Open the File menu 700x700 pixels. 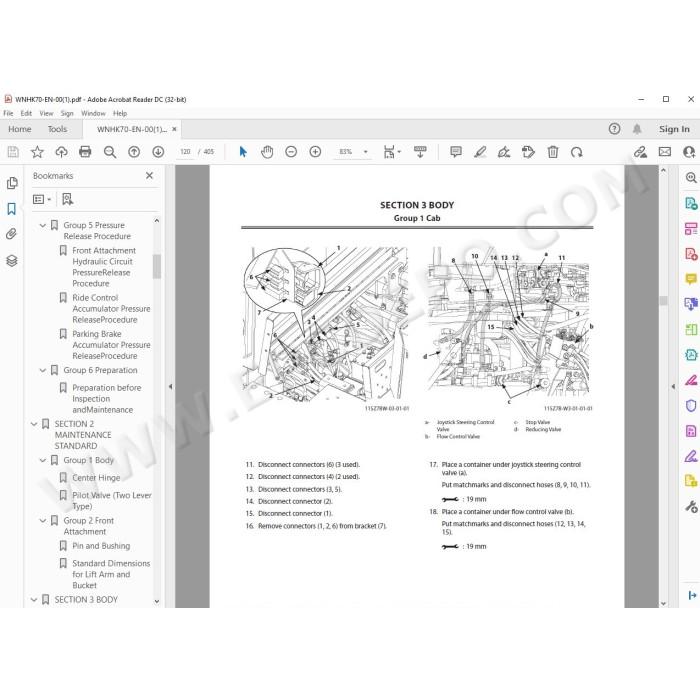(8, 113)
